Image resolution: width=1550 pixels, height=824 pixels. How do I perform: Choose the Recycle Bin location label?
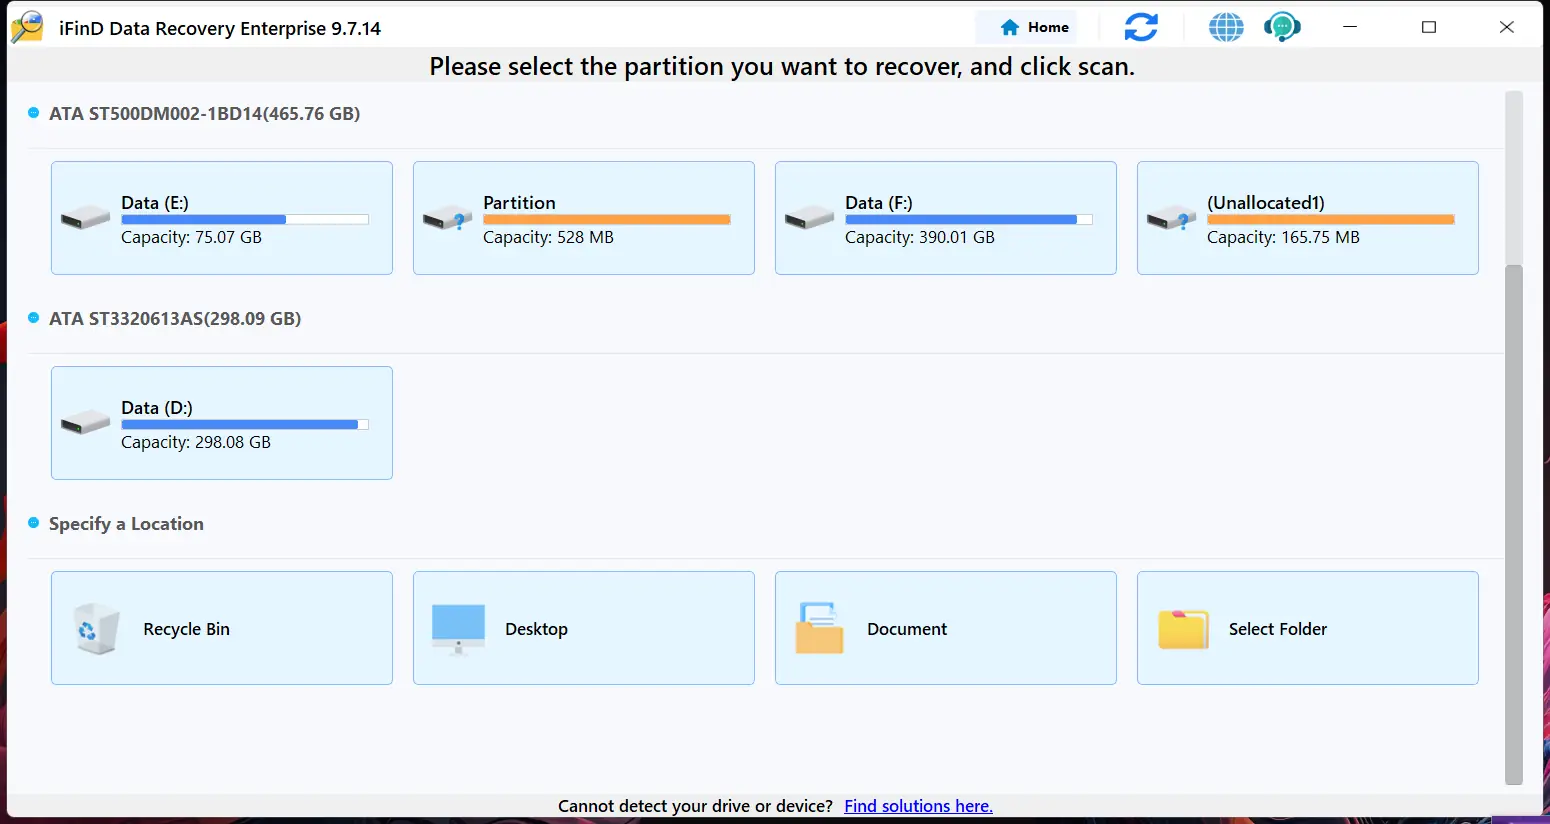[187, 629]
